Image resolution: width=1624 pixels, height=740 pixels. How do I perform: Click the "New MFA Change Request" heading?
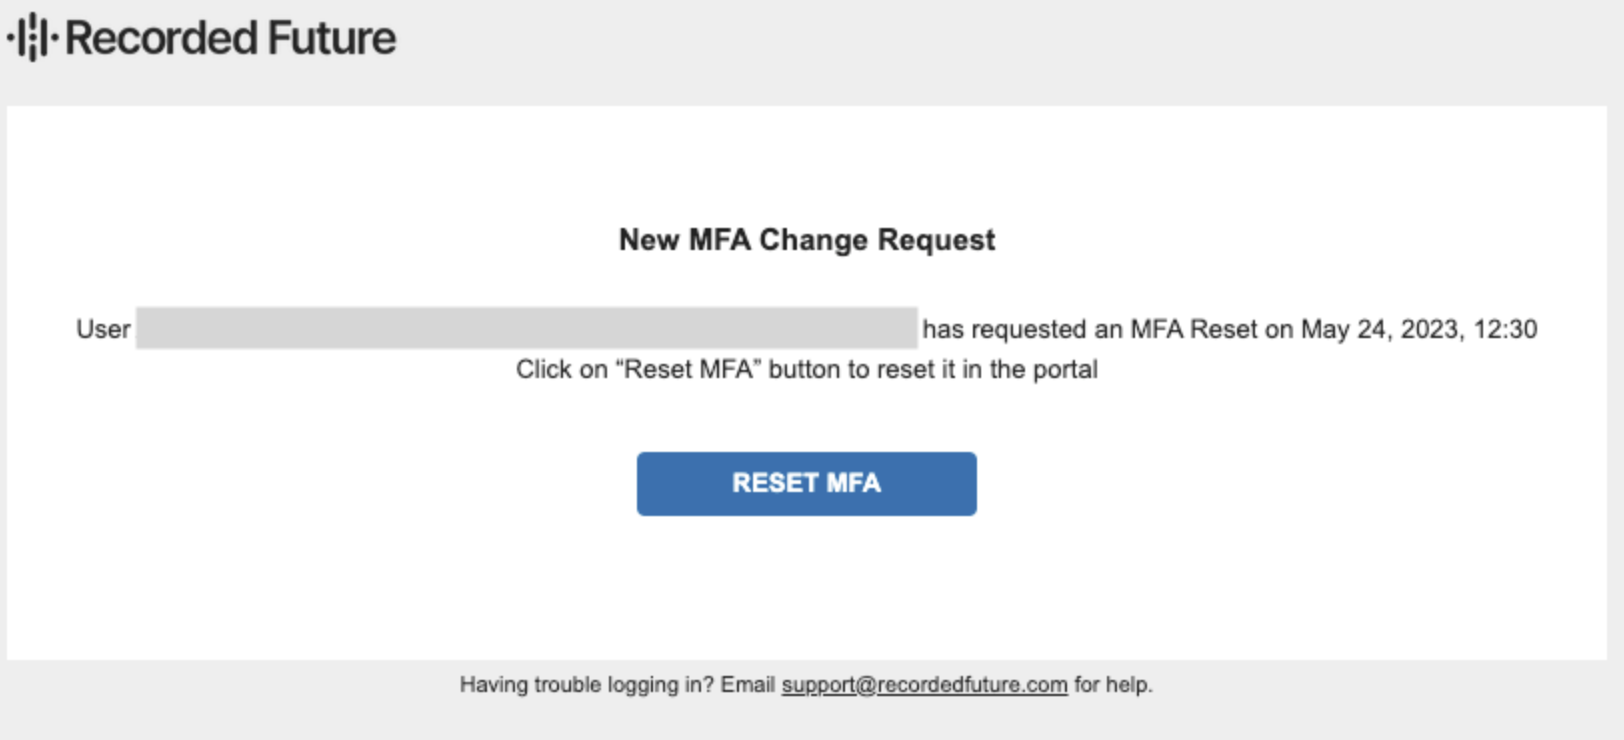point(806,240)
